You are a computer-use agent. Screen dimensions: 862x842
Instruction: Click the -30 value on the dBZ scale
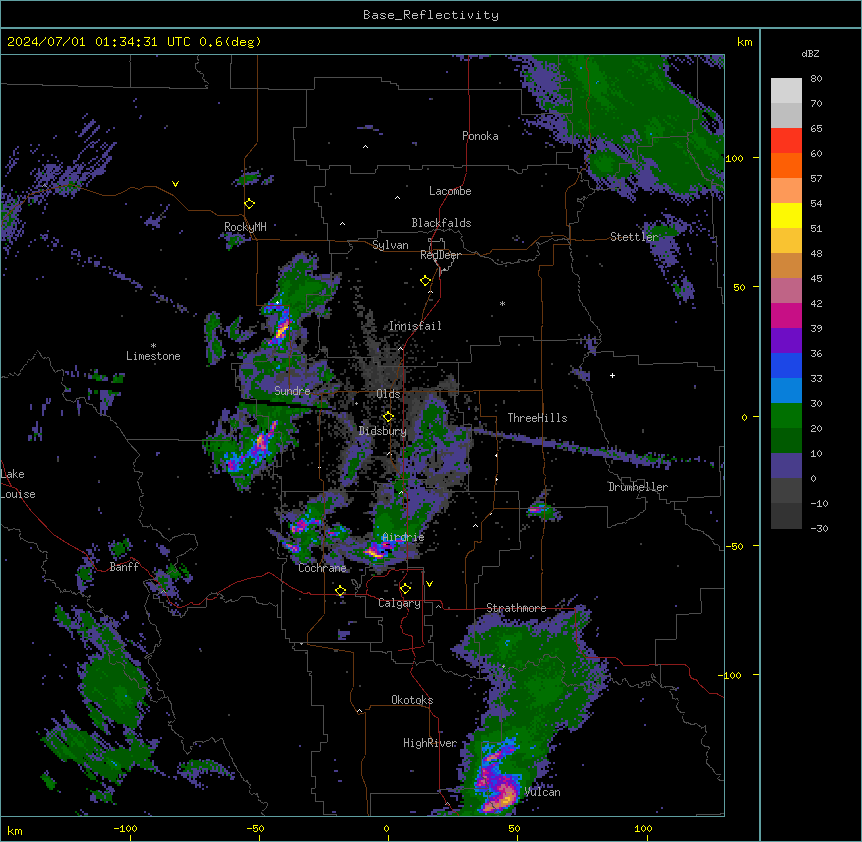[x=819, y=528]
